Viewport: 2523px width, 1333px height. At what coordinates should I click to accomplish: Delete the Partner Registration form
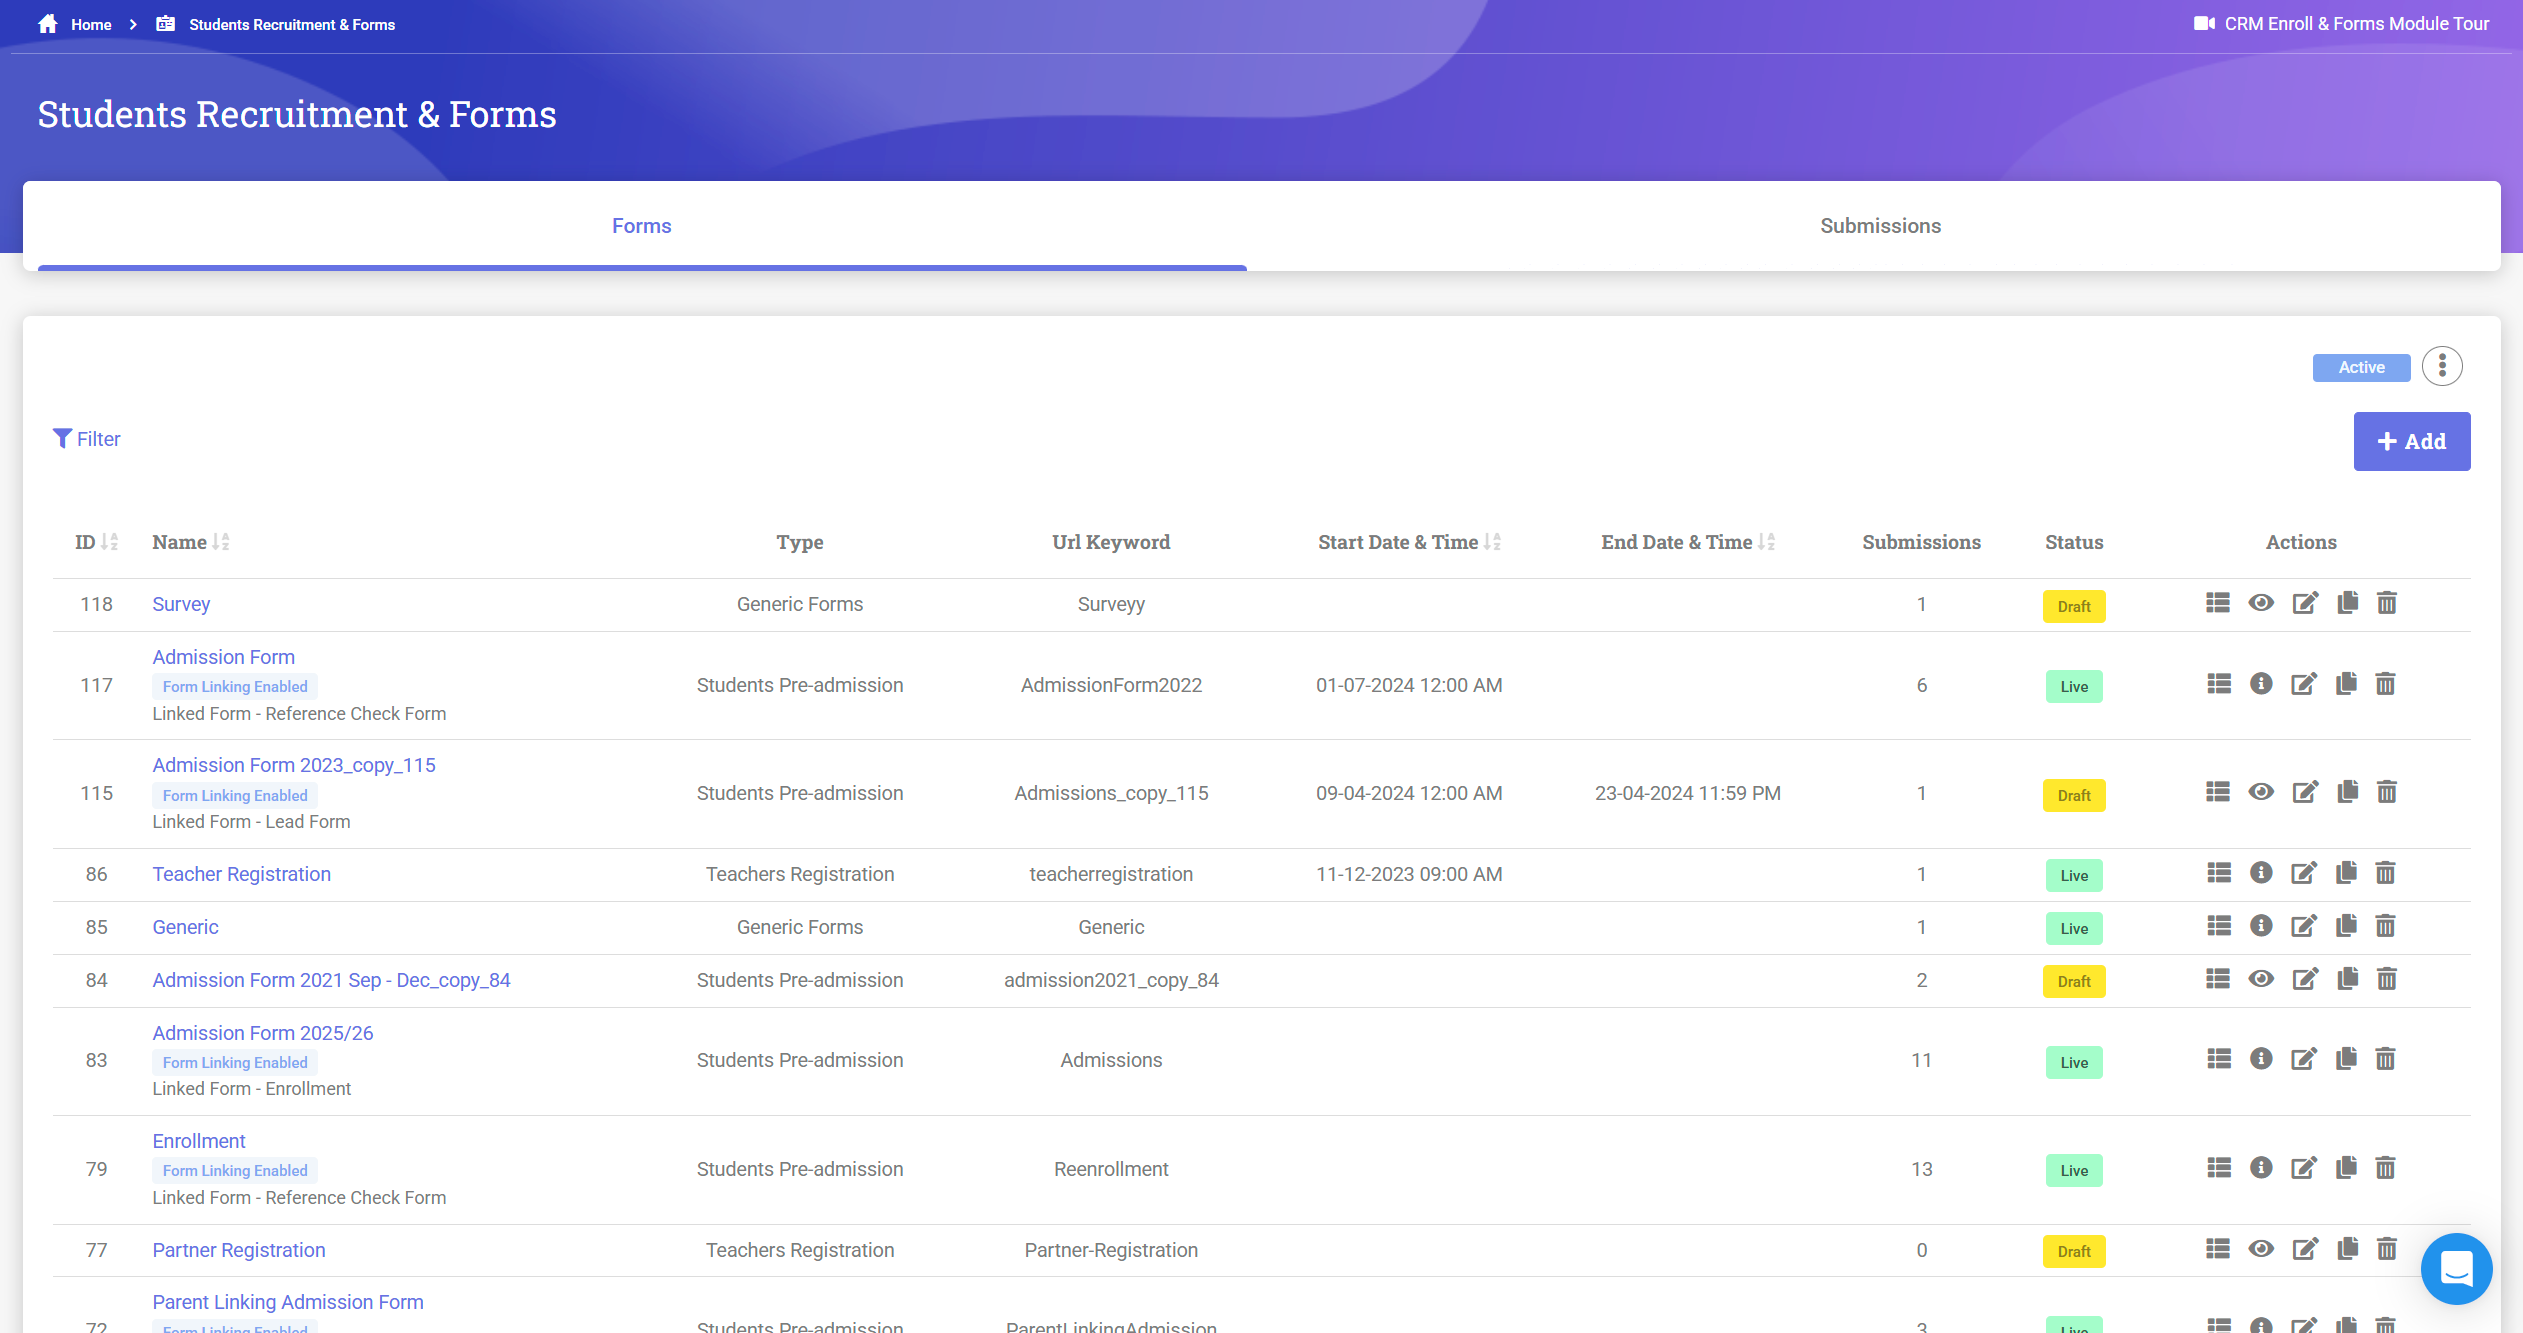coord(2386,1249)
